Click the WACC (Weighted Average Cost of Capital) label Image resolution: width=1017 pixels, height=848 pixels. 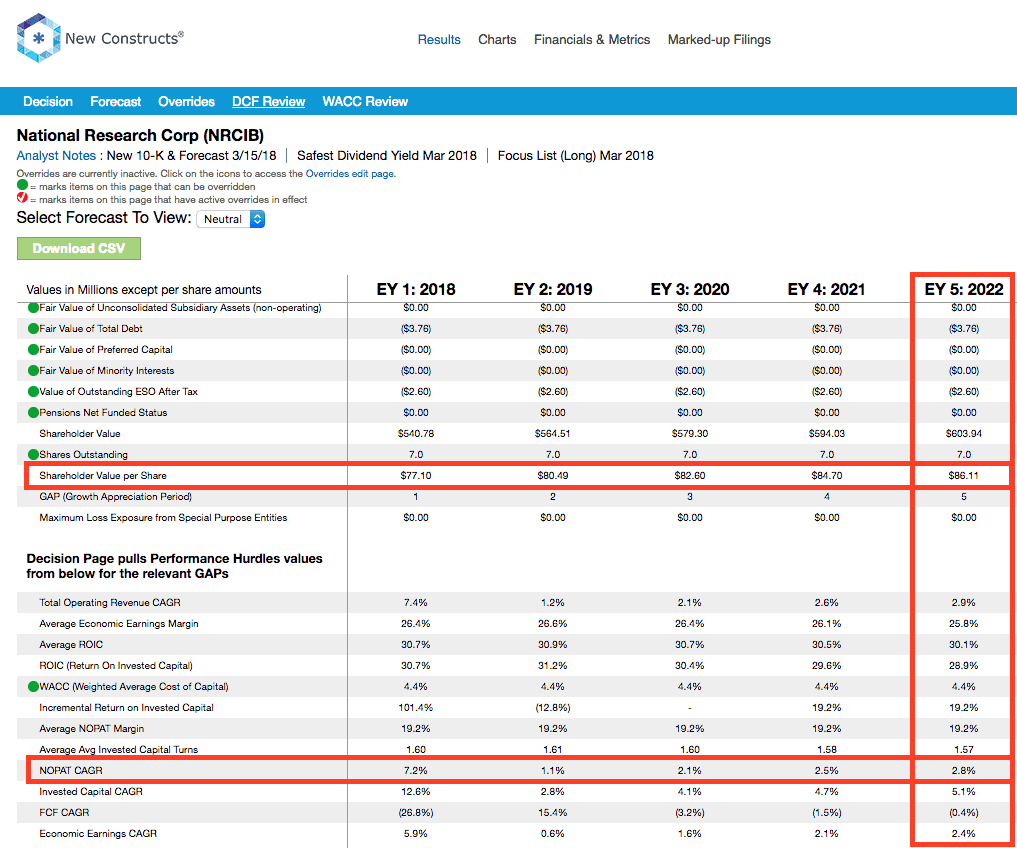click(134, 686)
